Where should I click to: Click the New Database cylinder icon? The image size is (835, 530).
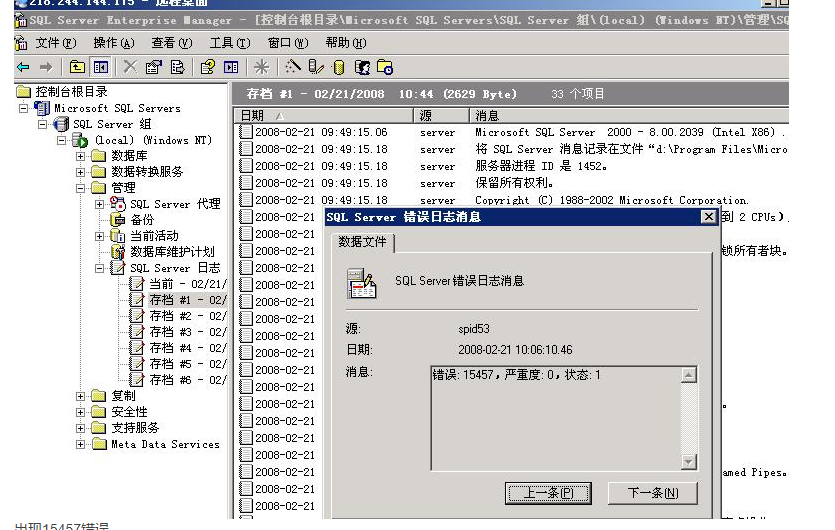point(339,67)
